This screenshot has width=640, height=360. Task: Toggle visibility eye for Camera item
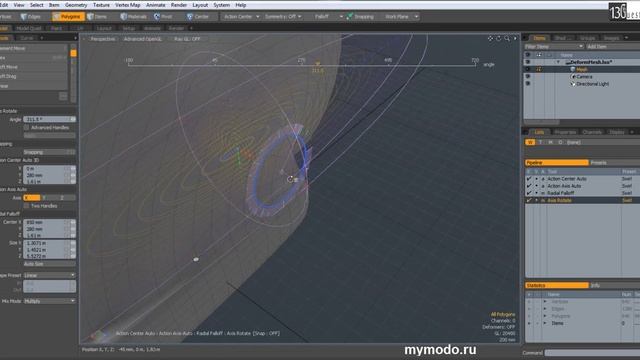pyautogui.click(x=527, y=76)
